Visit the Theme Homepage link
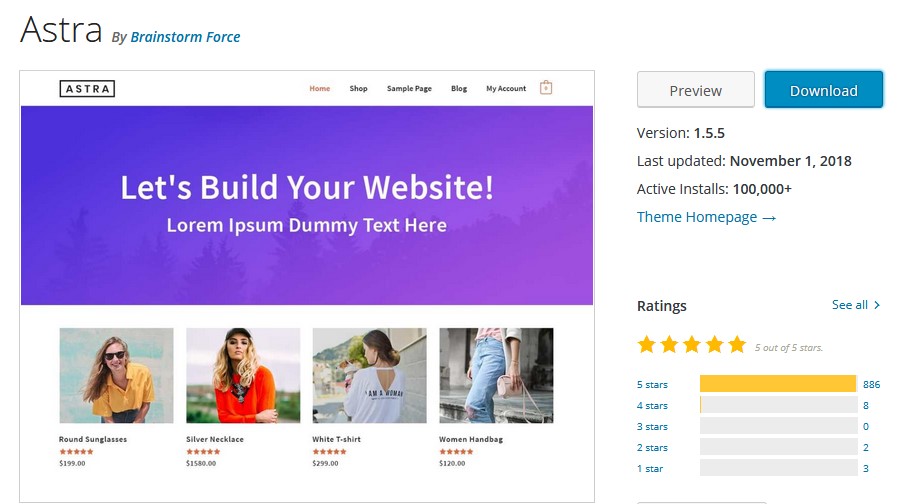The image size is (901, 504). (706, 217)
